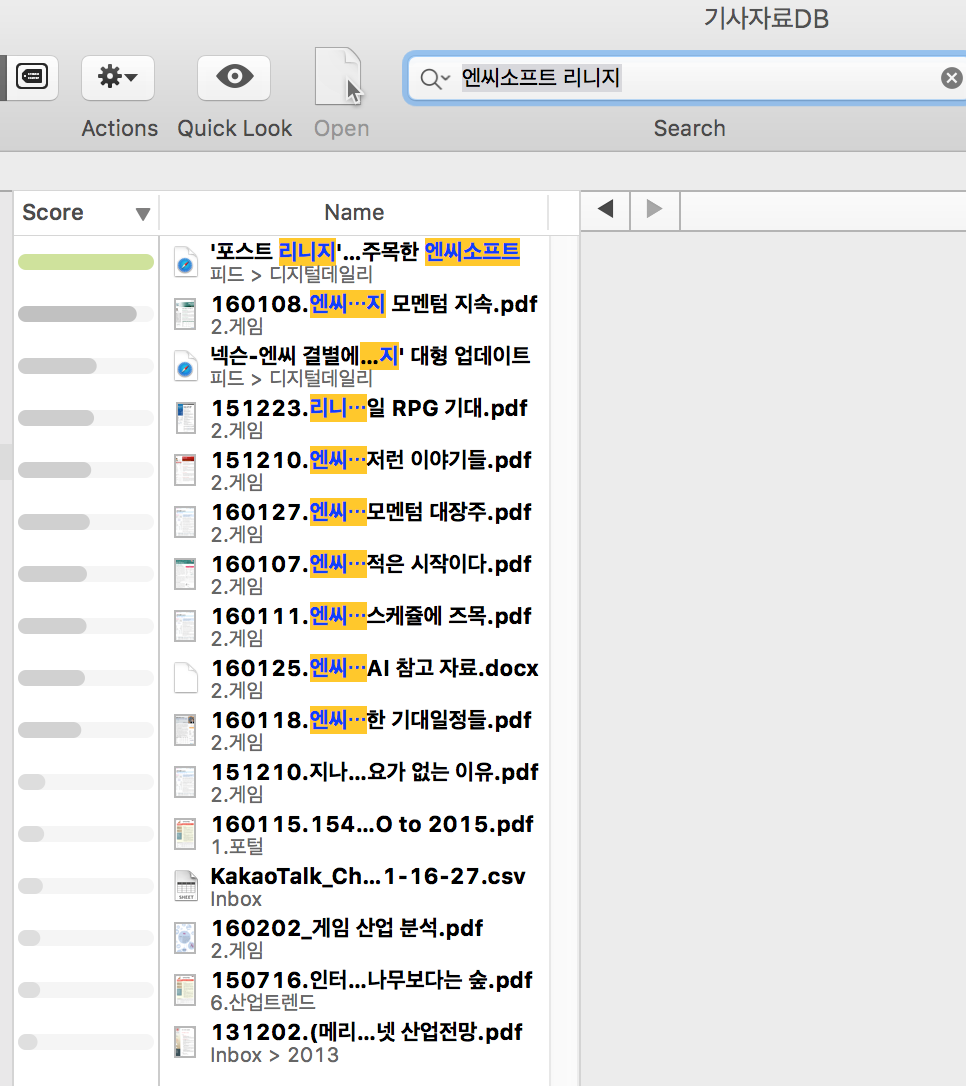This screenshot has height=1086, width=966.
Task: Click Safari web icon of '포스트 리니지' result
Action: (x=185, y=263)
